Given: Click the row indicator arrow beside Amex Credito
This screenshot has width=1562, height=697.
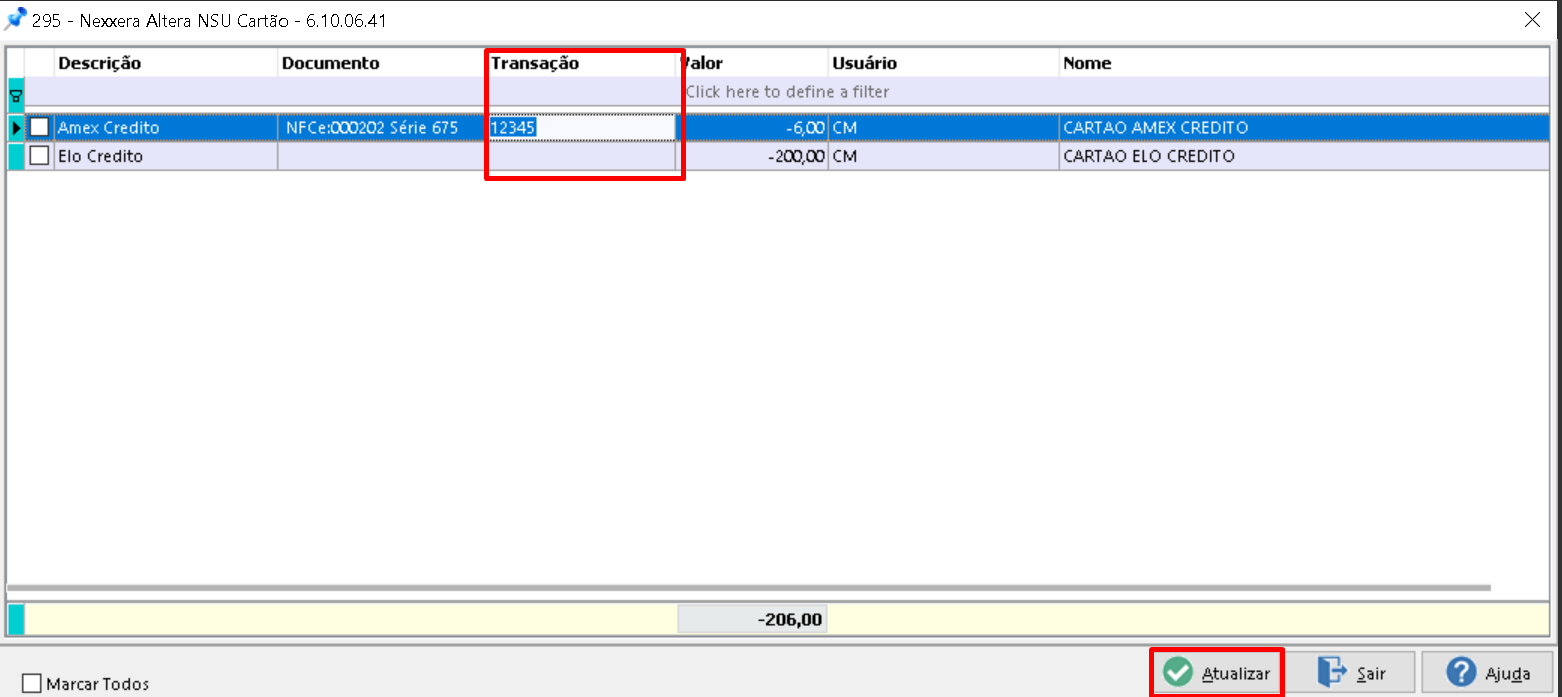Looking at the screenshot, I should click(15, 128).
